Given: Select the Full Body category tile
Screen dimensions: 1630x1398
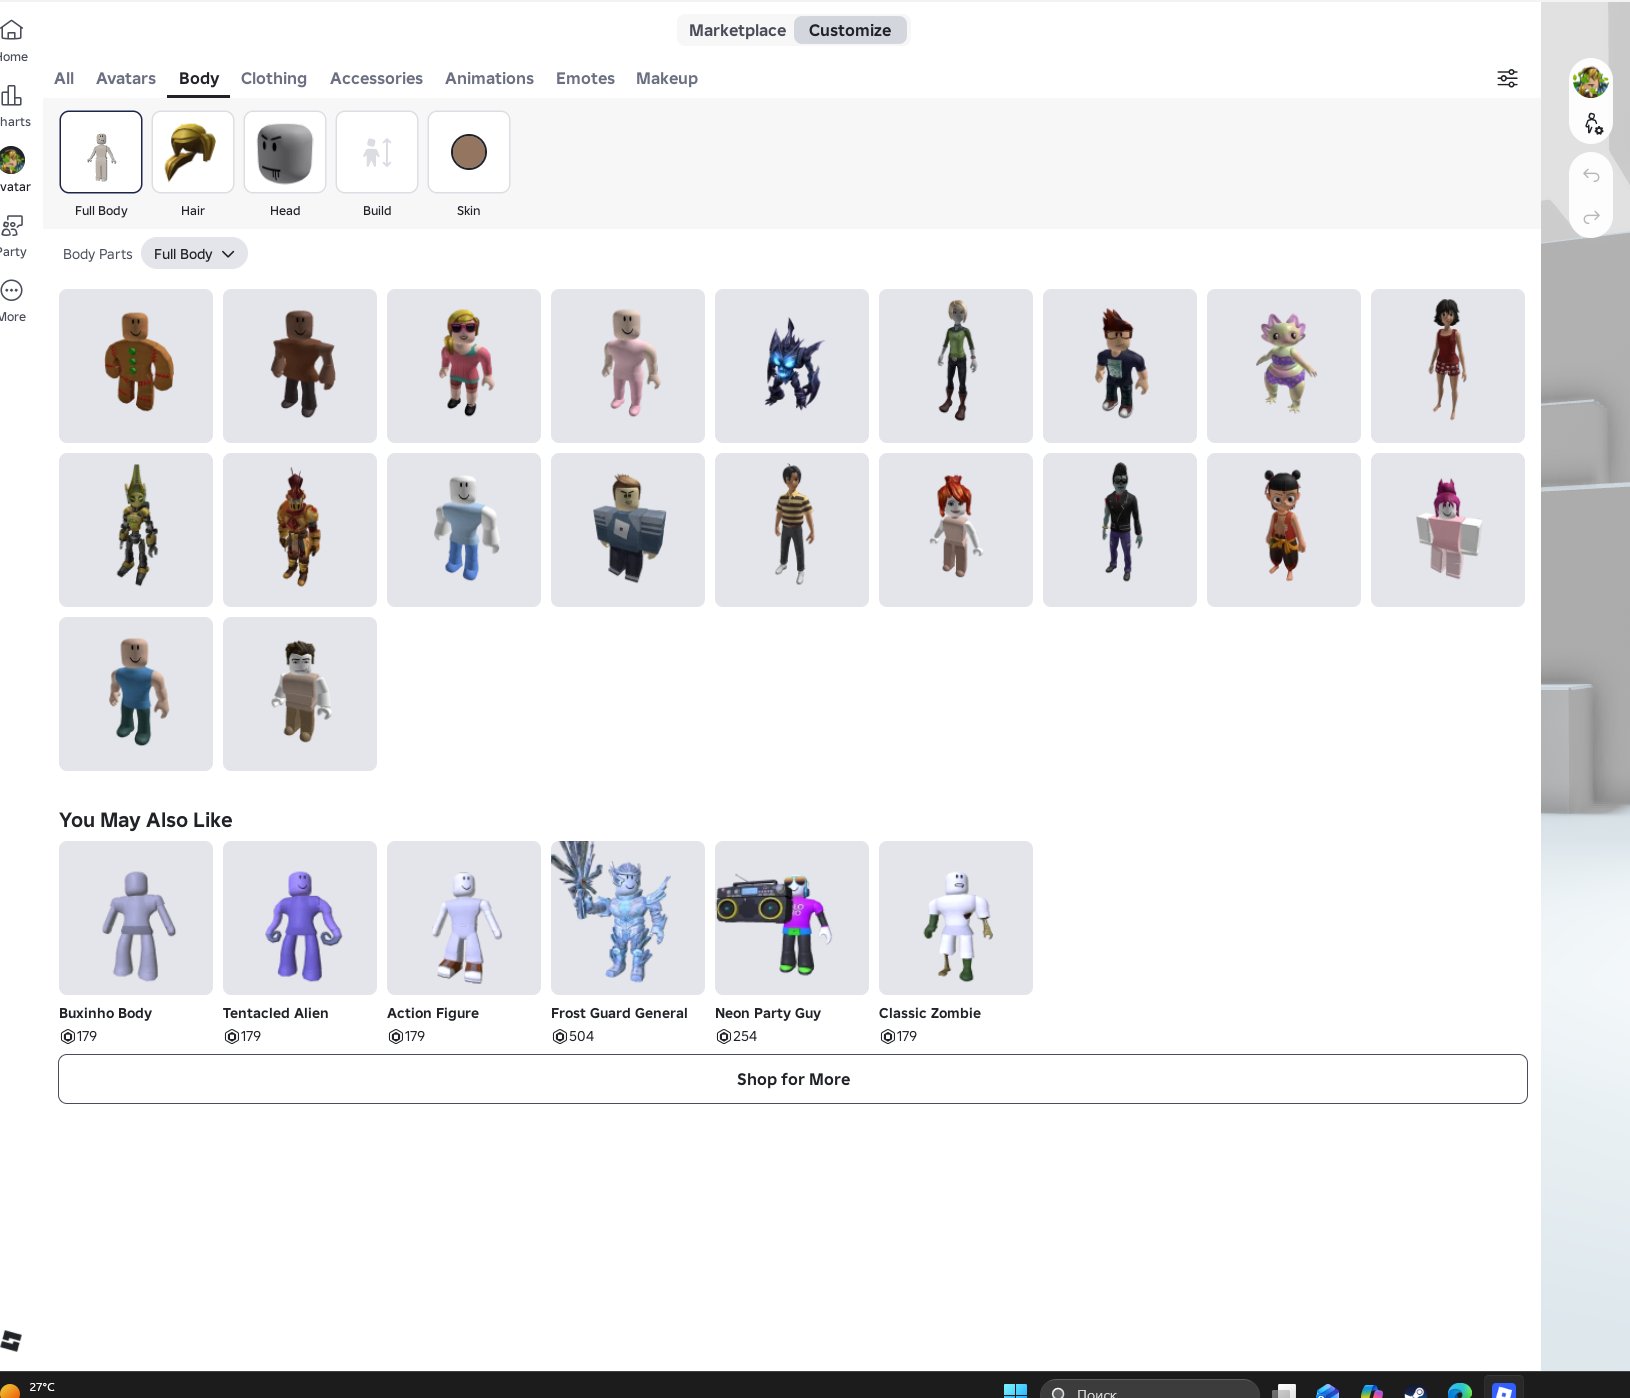Looking at the screenshot, I should tap(101, 152).
